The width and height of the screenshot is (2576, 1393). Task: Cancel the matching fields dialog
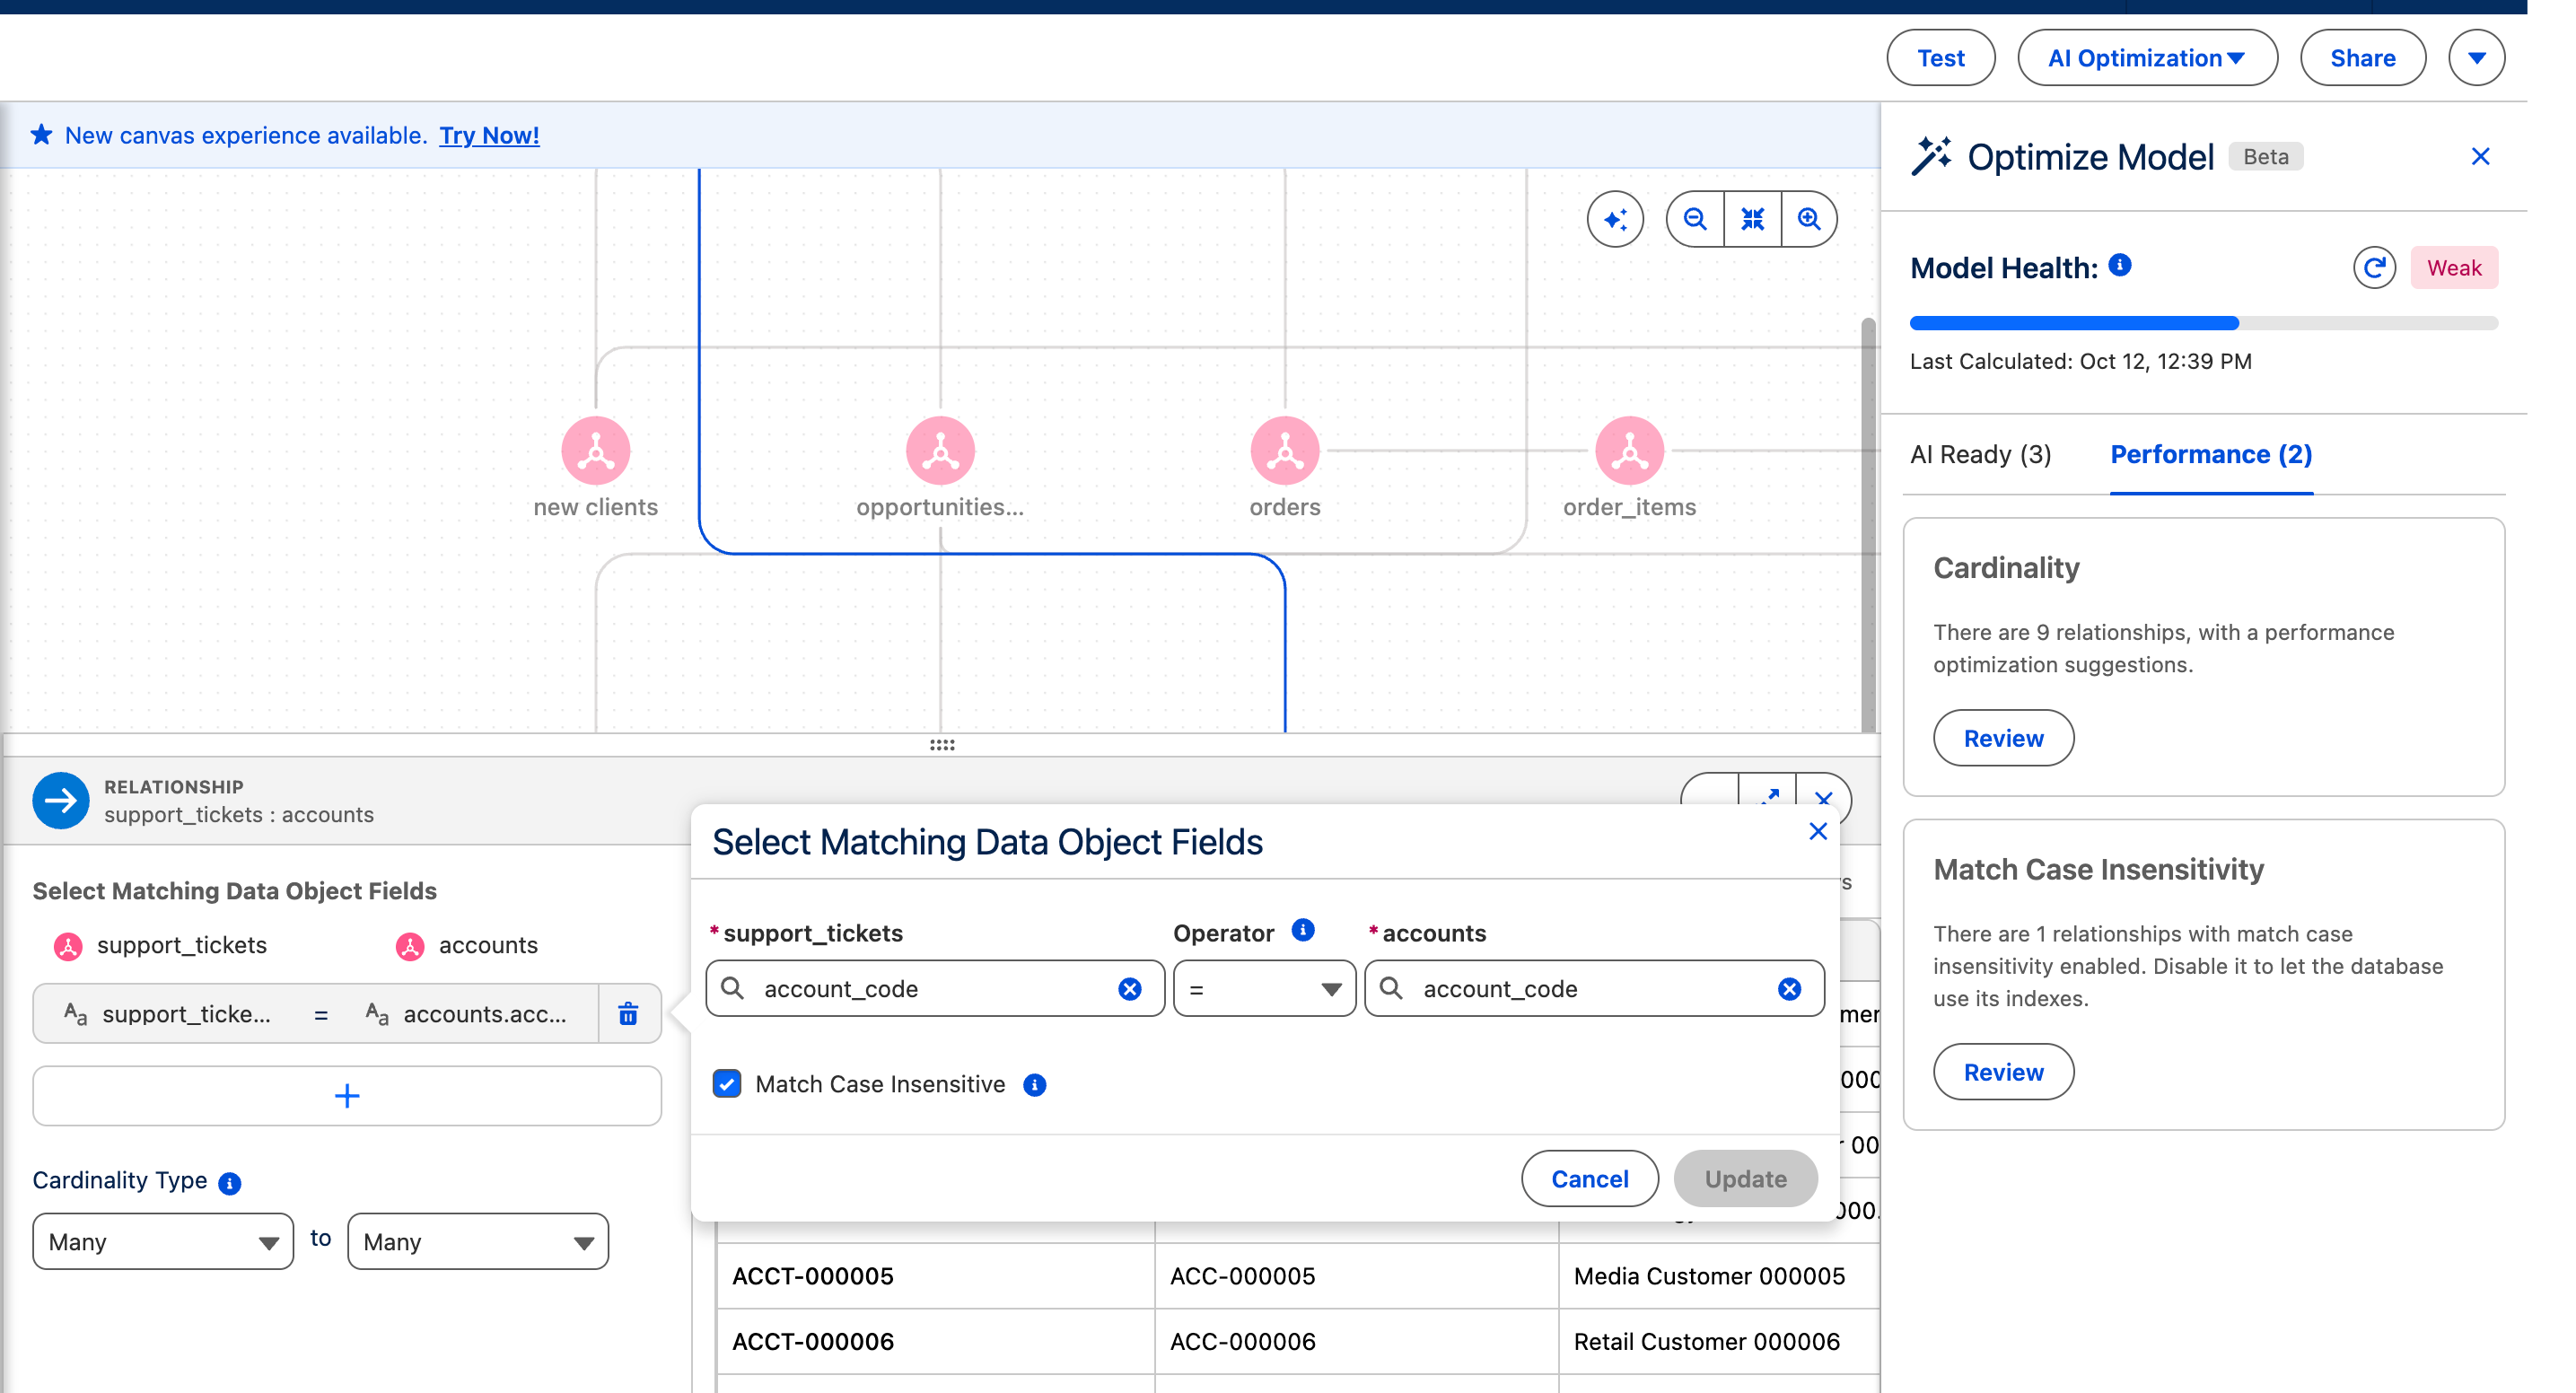[x=1589, y=1179]
